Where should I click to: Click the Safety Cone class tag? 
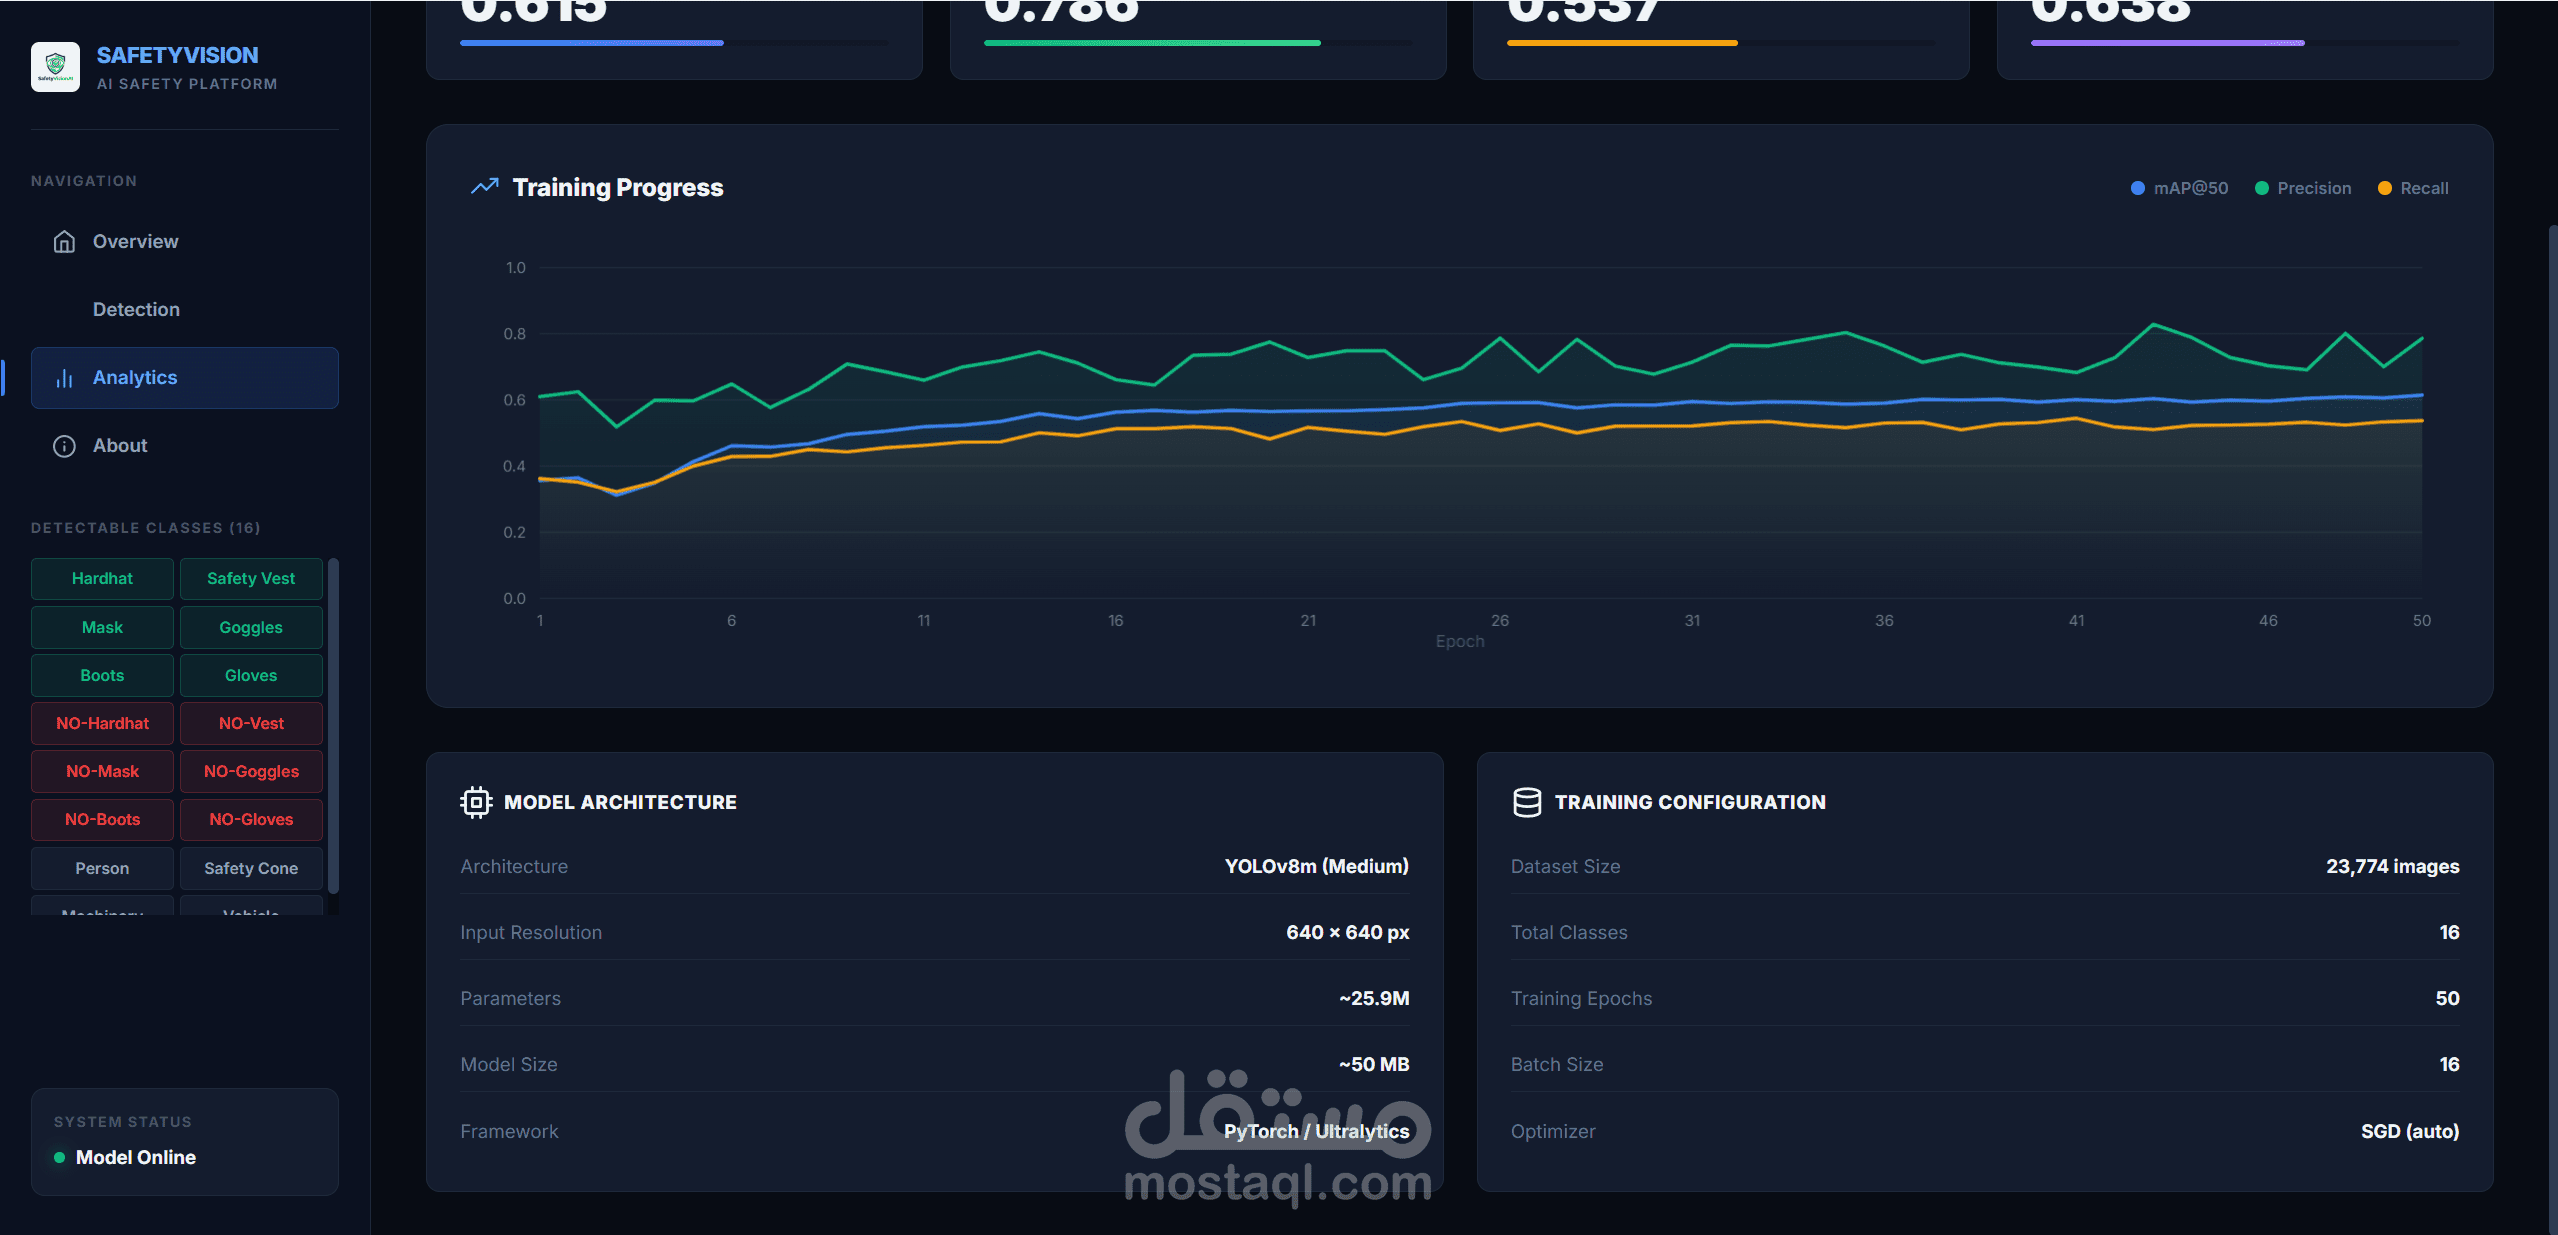pyautogui.click(x=251, y=868)
